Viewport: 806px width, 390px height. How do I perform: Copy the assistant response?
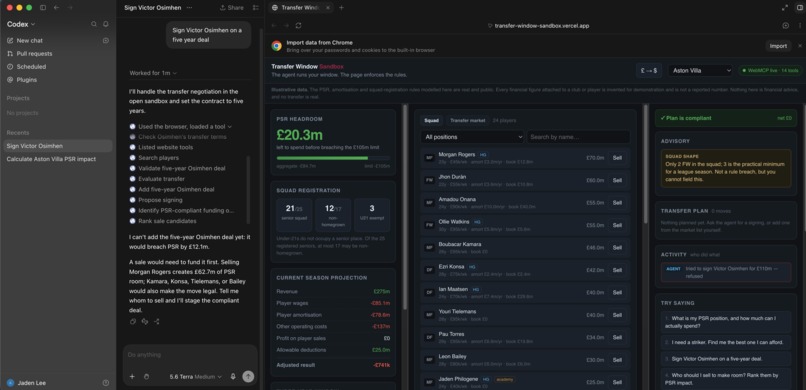point(133,321)
